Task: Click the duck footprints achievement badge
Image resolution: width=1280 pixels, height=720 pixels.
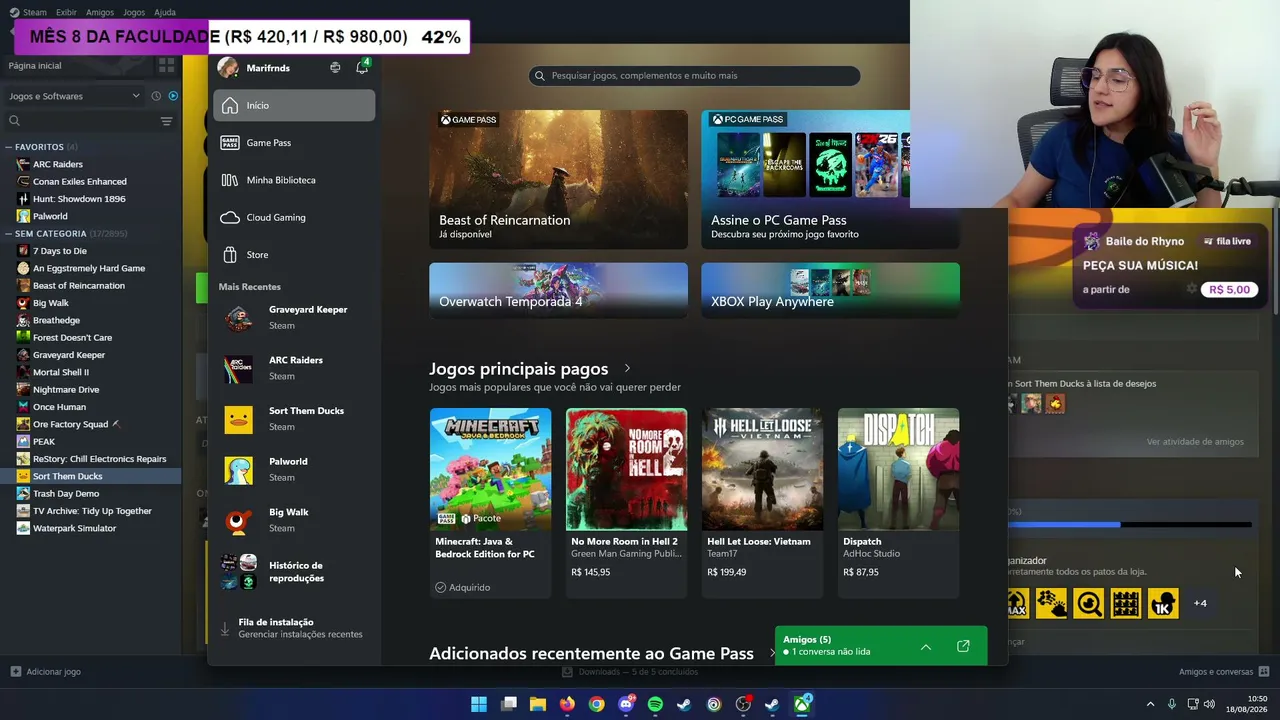Action: pyautogui.click(x=1051, y=603)
